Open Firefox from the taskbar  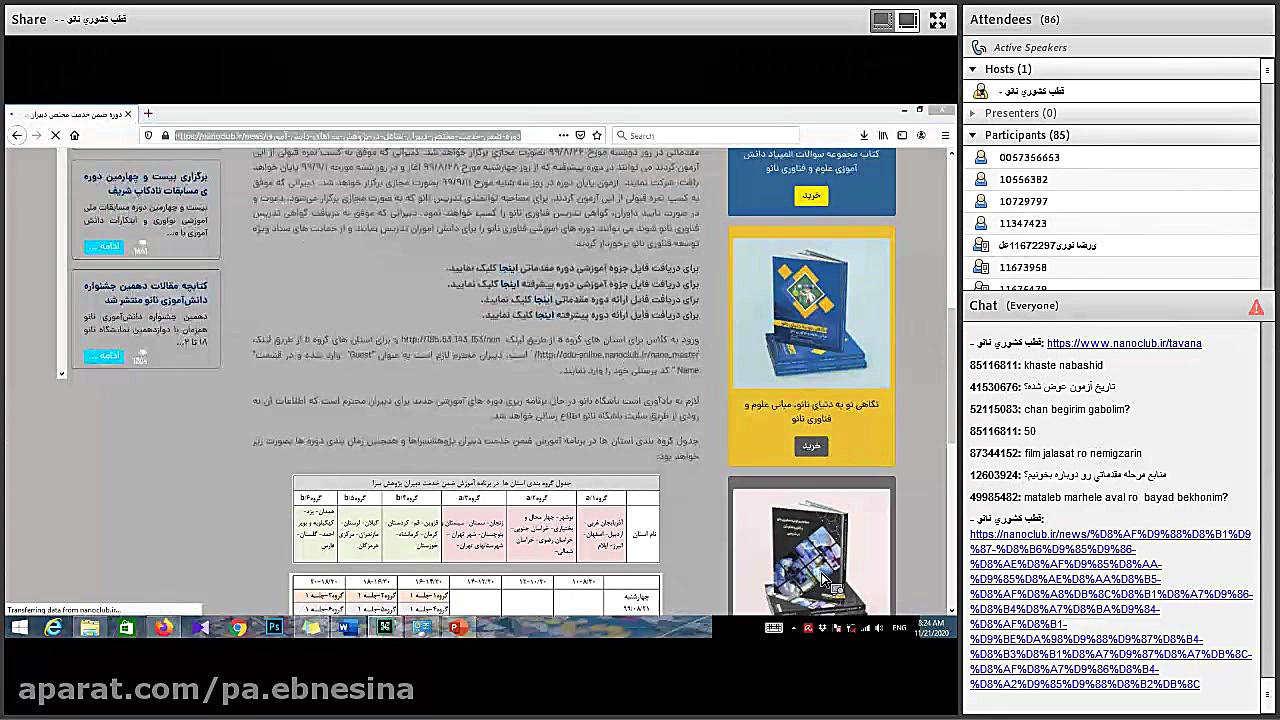coord(163,628)
